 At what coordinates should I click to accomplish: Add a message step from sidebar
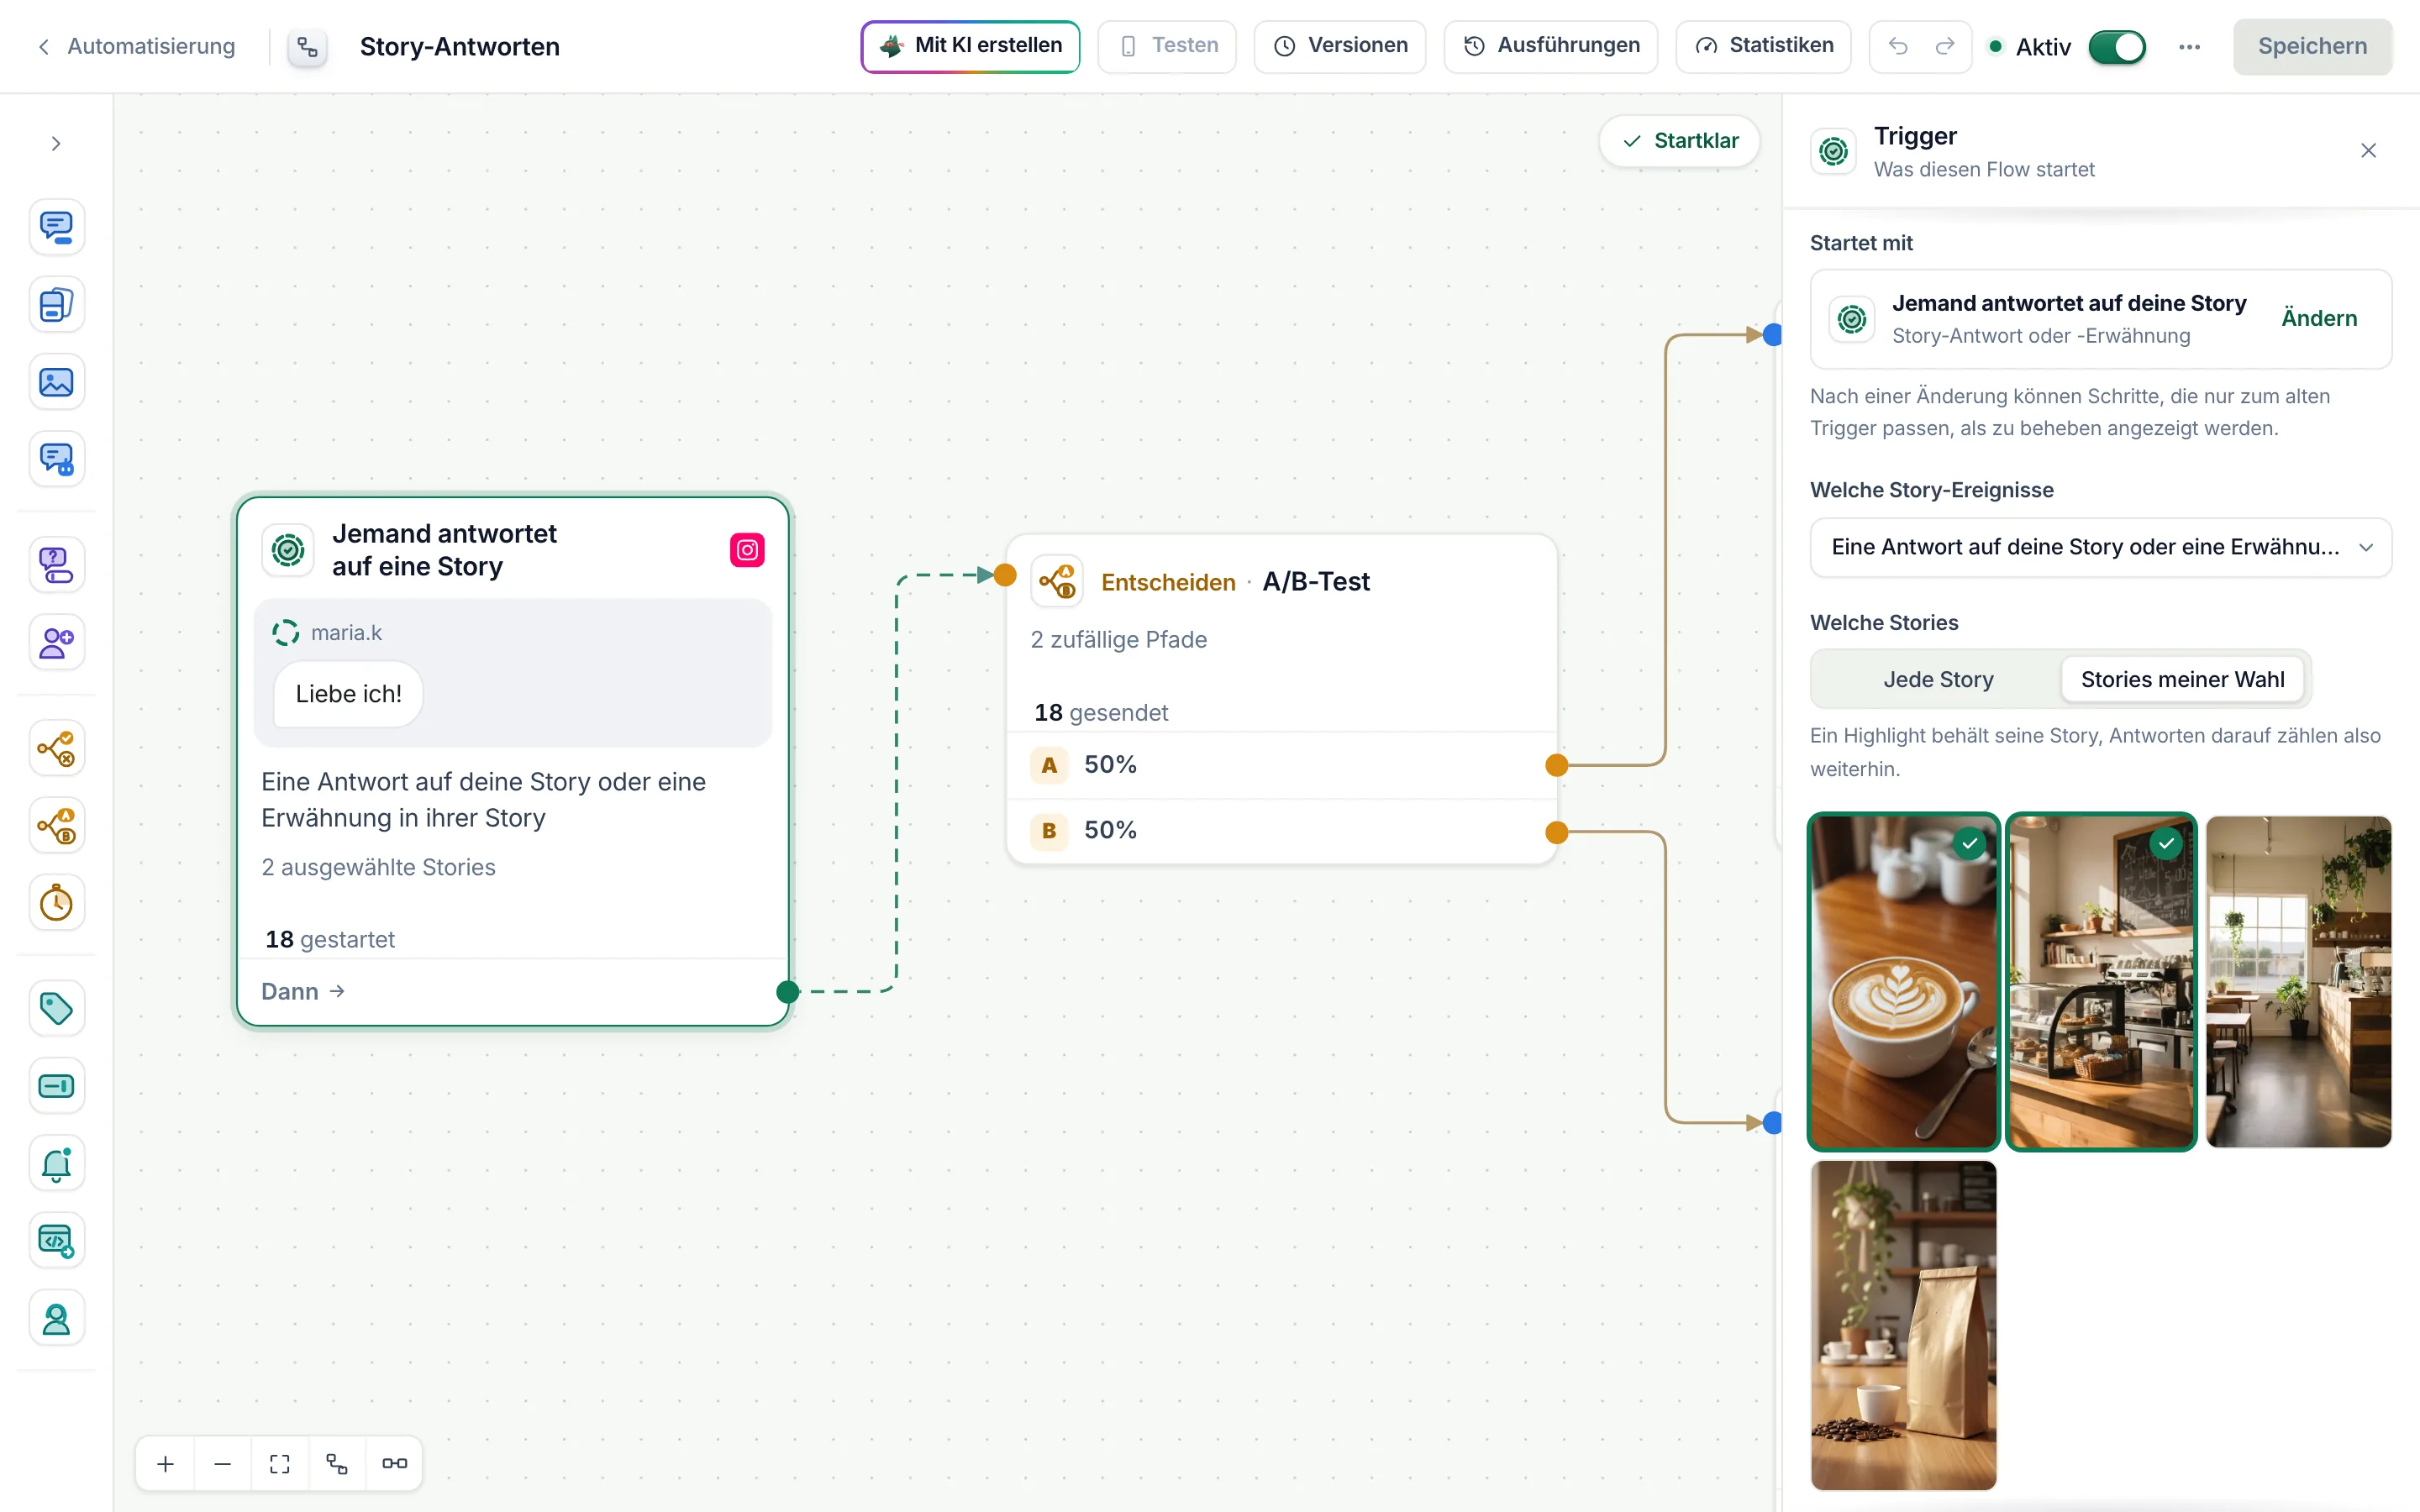56,227
